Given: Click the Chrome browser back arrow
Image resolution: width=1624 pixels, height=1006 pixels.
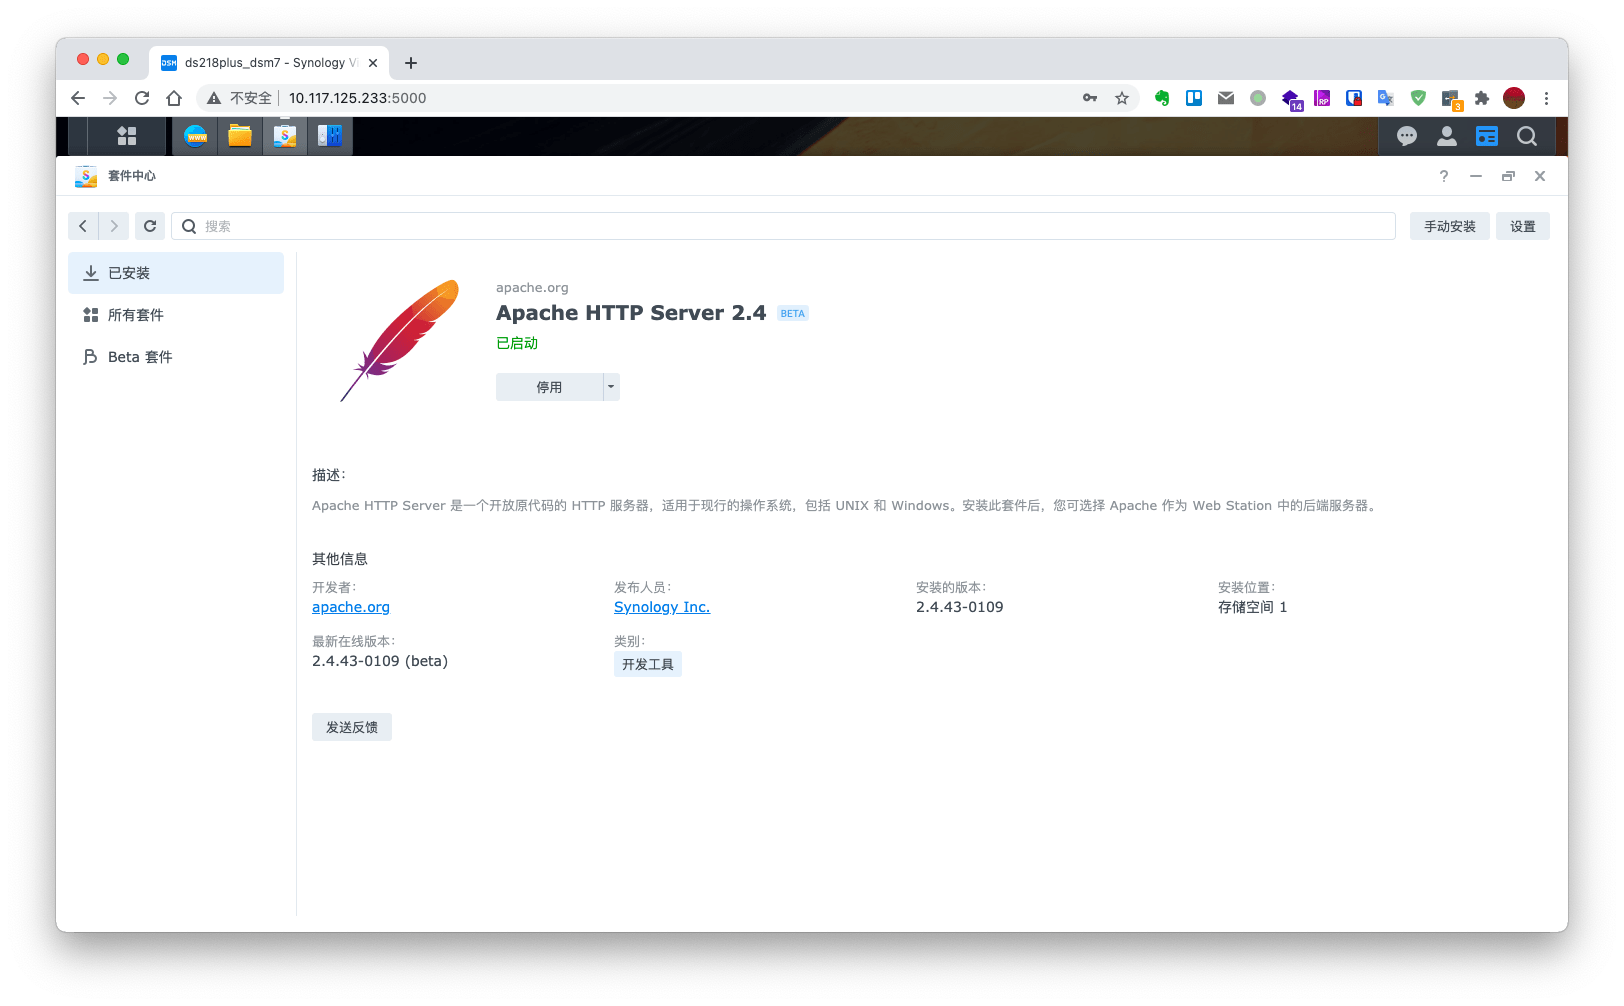Looking at the screenshot, I should (x=78, y=98).
